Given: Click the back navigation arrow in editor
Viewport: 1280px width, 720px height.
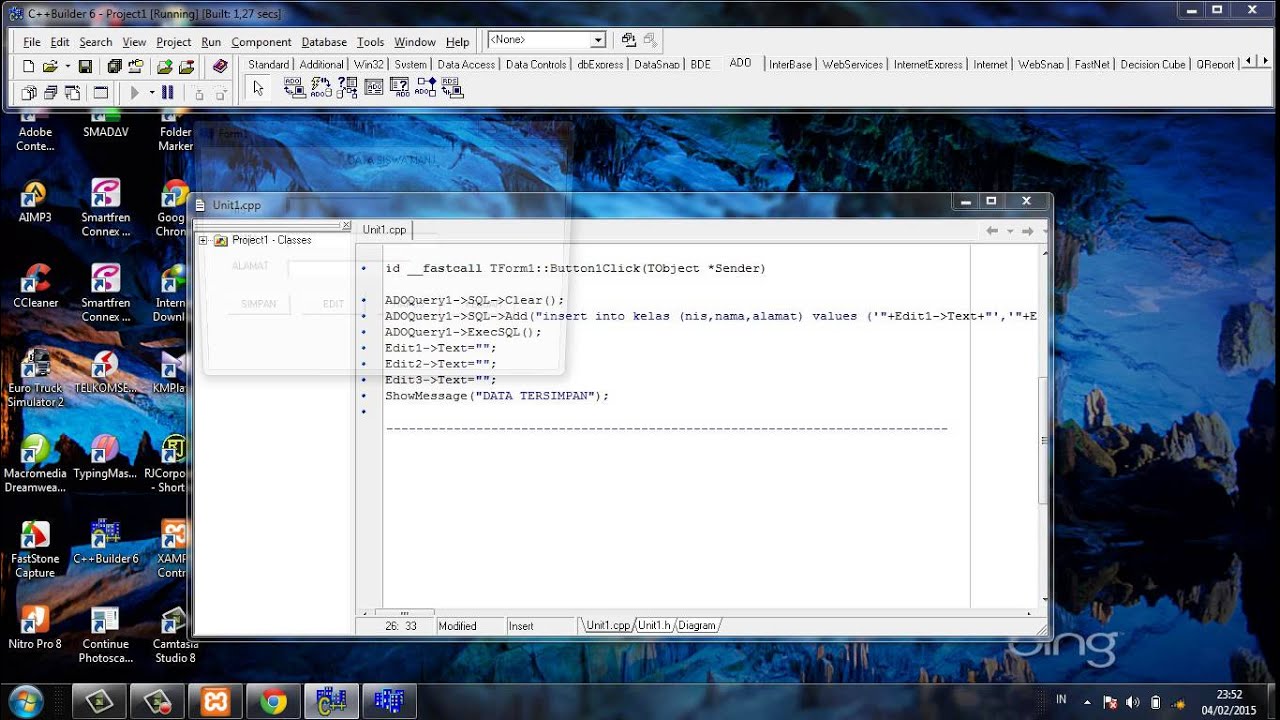Looking at the screenshot, I should [x=992, y=231].
